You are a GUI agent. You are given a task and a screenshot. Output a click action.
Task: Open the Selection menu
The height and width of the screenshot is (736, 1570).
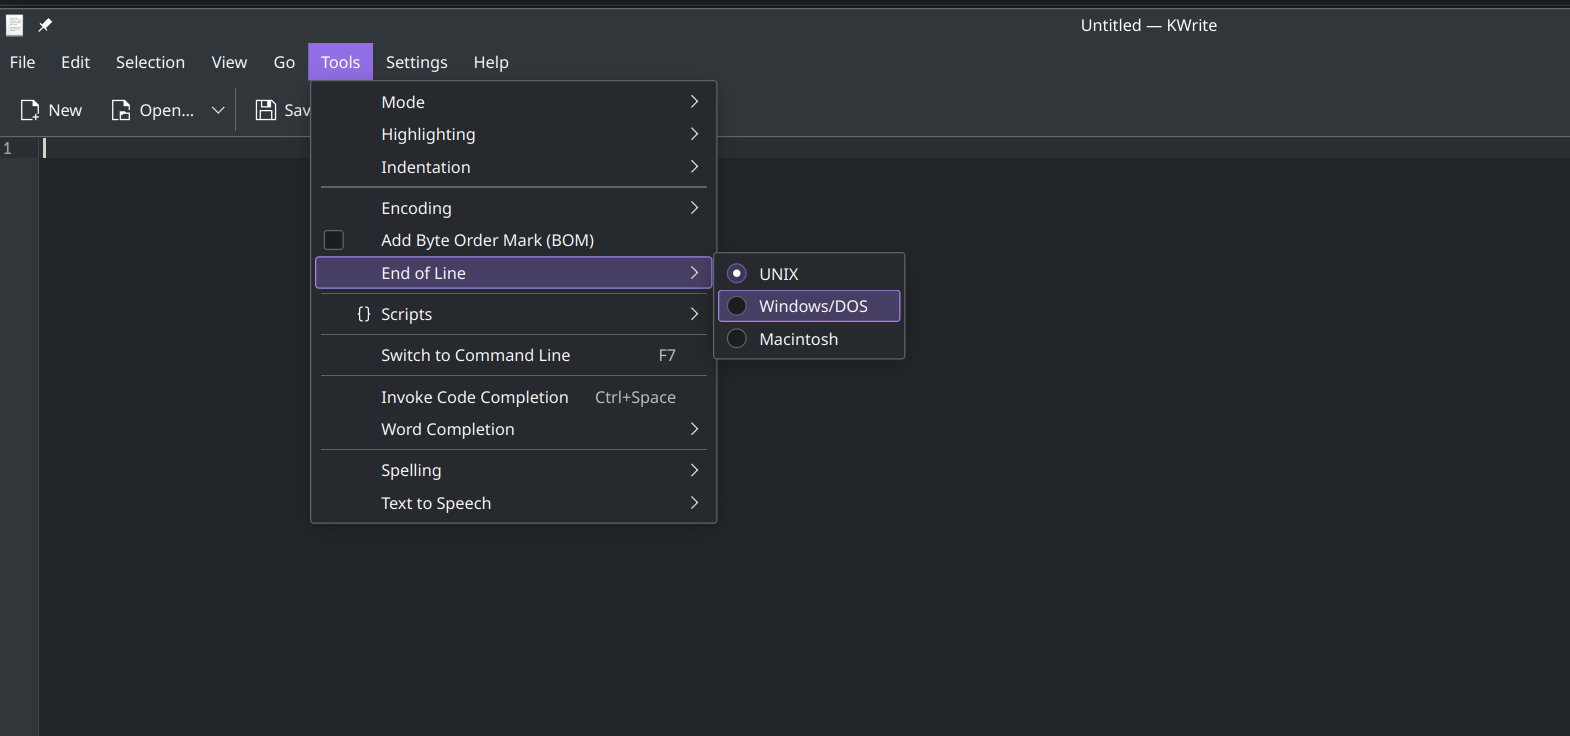pos(150,62)
